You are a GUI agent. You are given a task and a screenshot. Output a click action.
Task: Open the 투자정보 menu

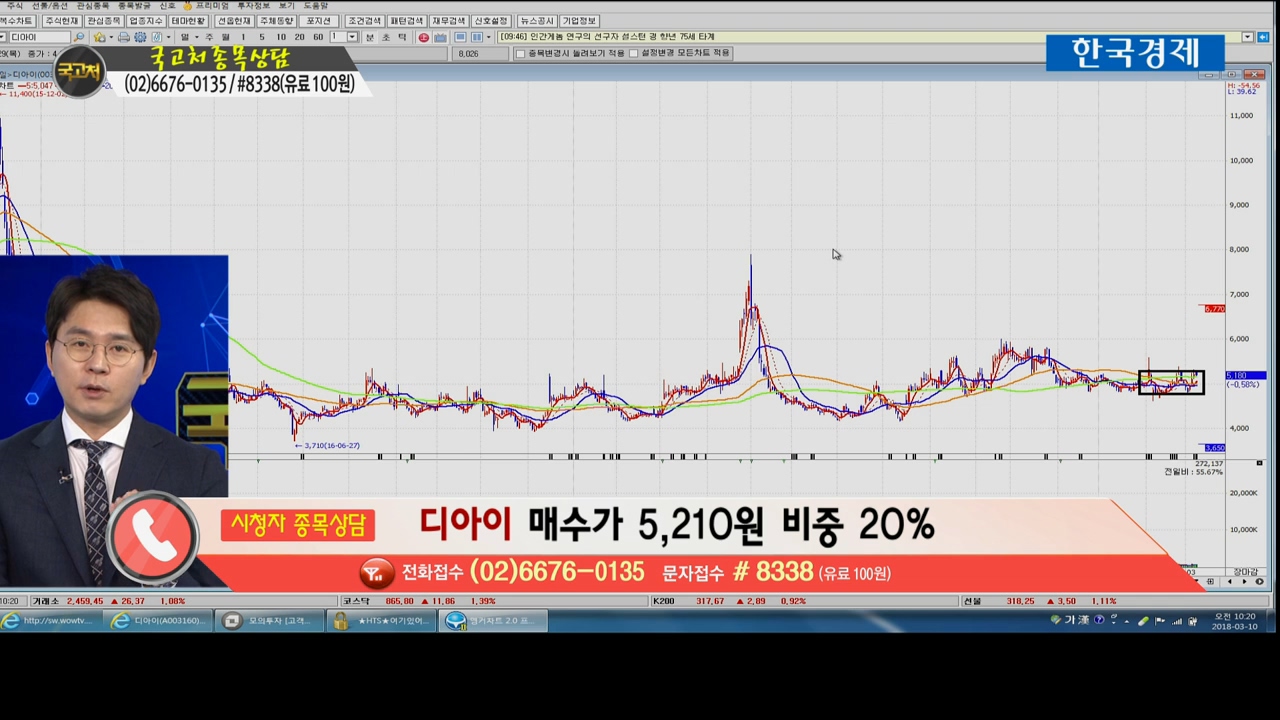[x=253, y=6]
